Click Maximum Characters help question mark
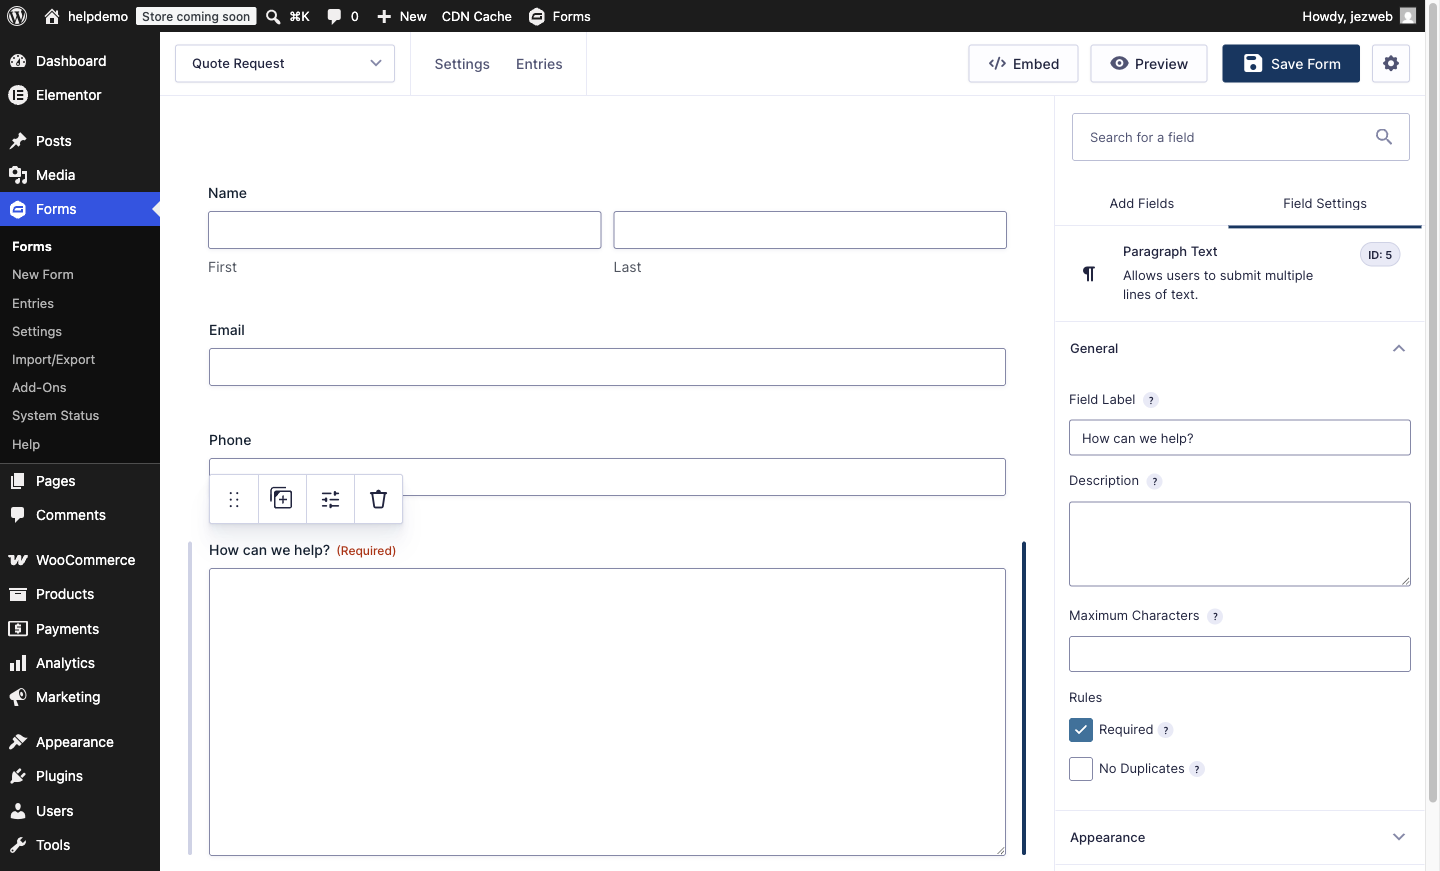 1215,616
